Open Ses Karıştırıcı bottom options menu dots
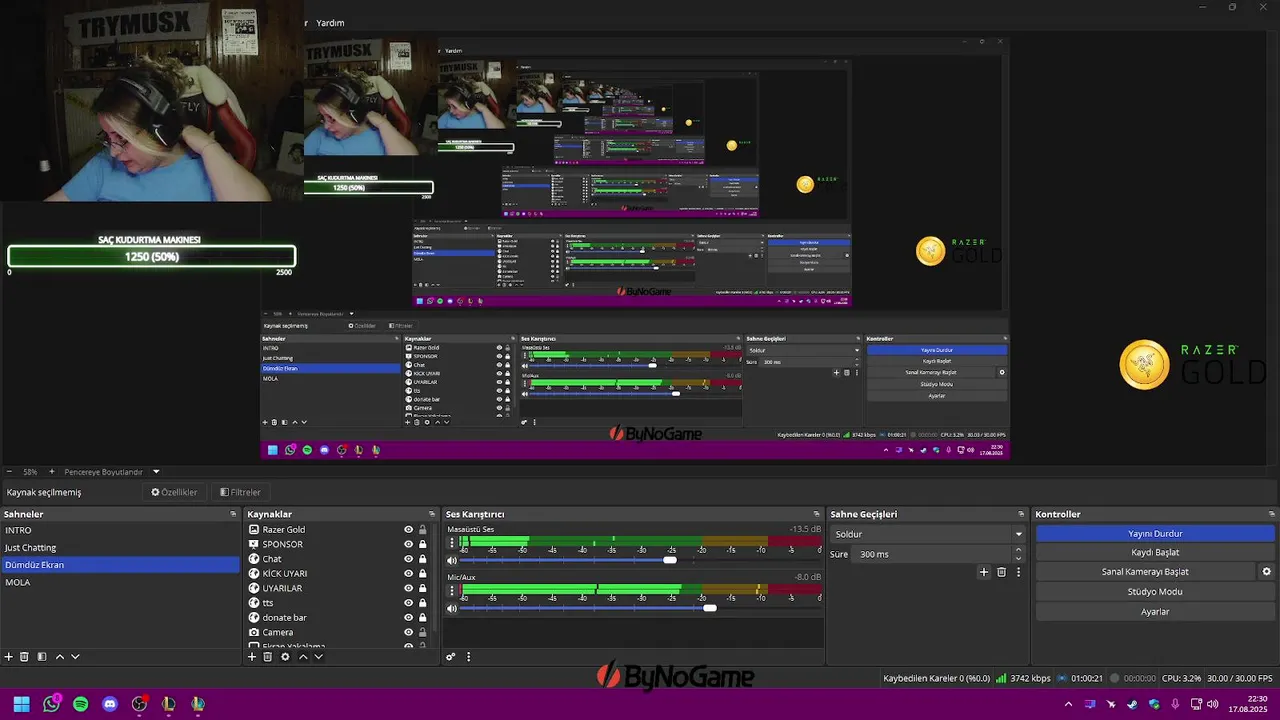 [x=468, y=657]
